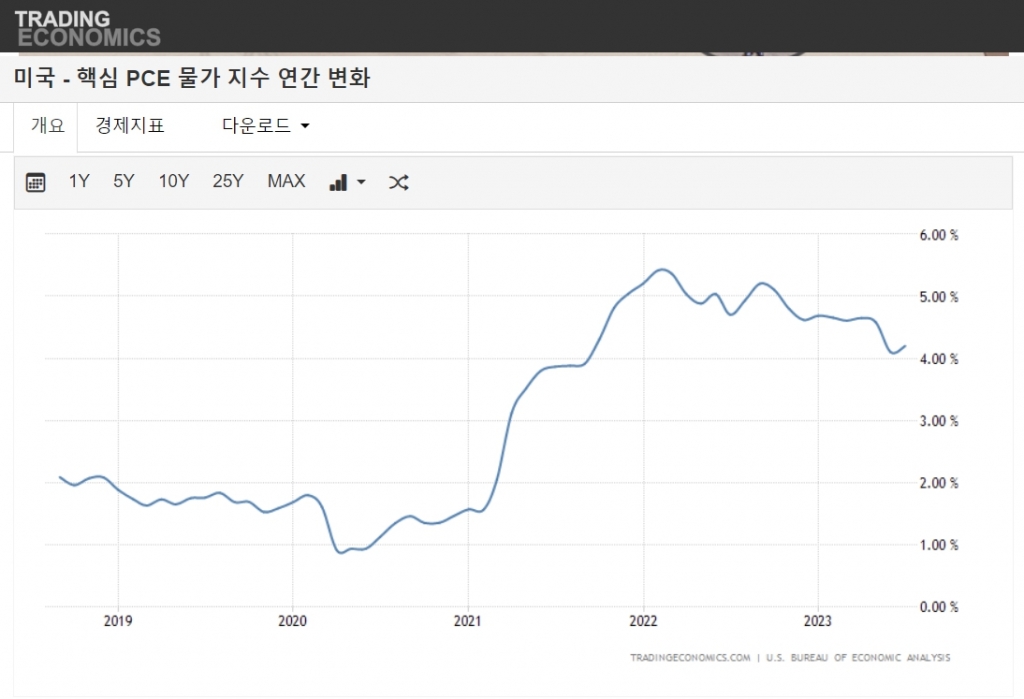Set chart range to 1Y
This screenshot has height=699, width=1024.
coord(79,181)
